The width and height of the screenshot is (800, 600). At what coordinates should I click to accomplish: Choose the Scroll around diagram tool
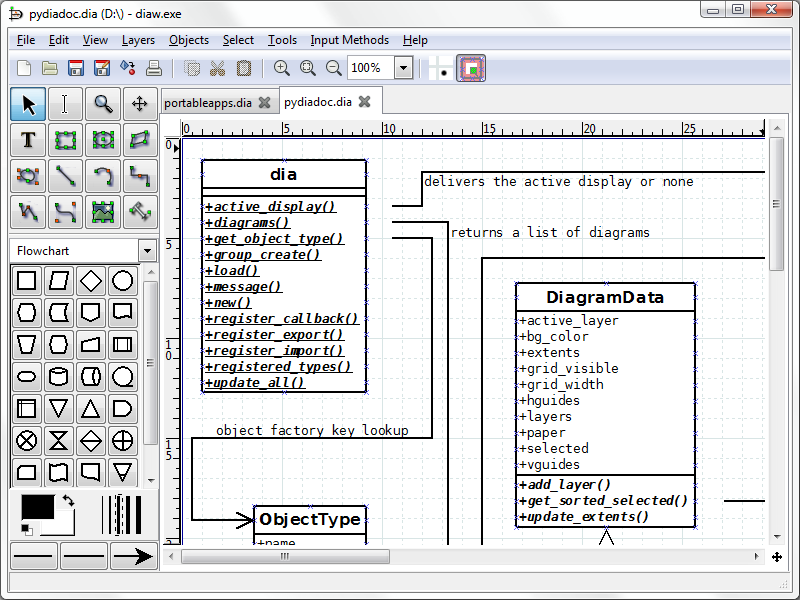(139, 103)
